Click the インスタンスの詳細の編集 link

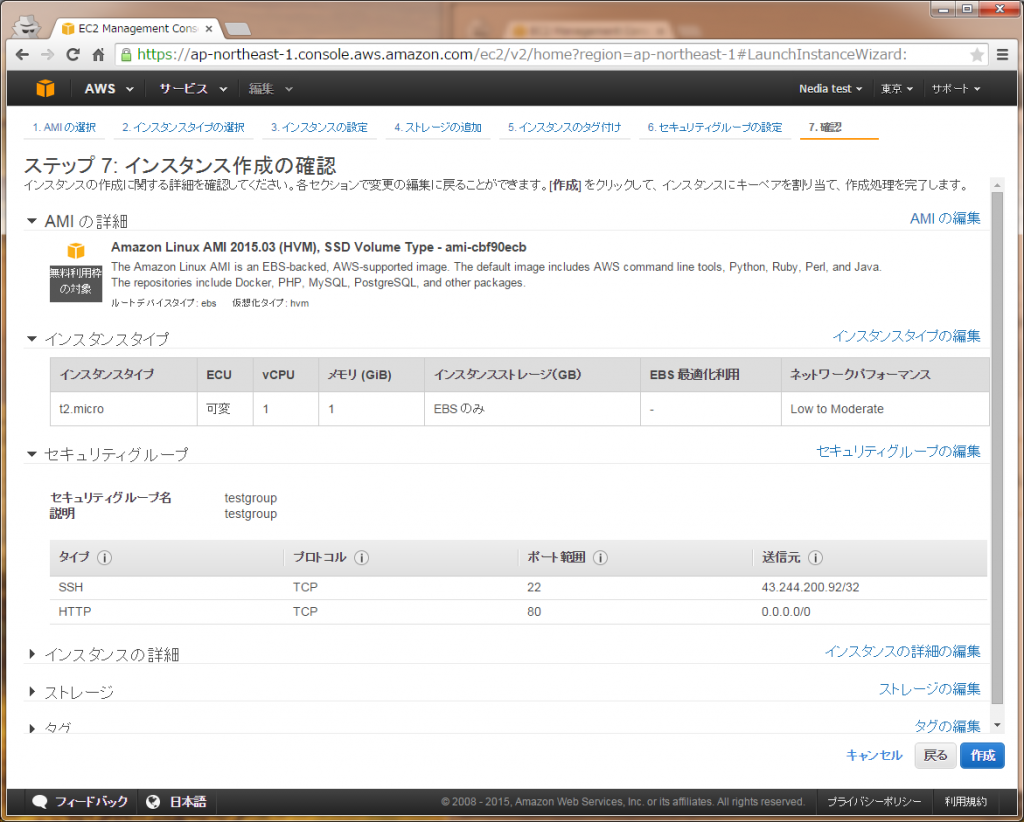point(902,652)
